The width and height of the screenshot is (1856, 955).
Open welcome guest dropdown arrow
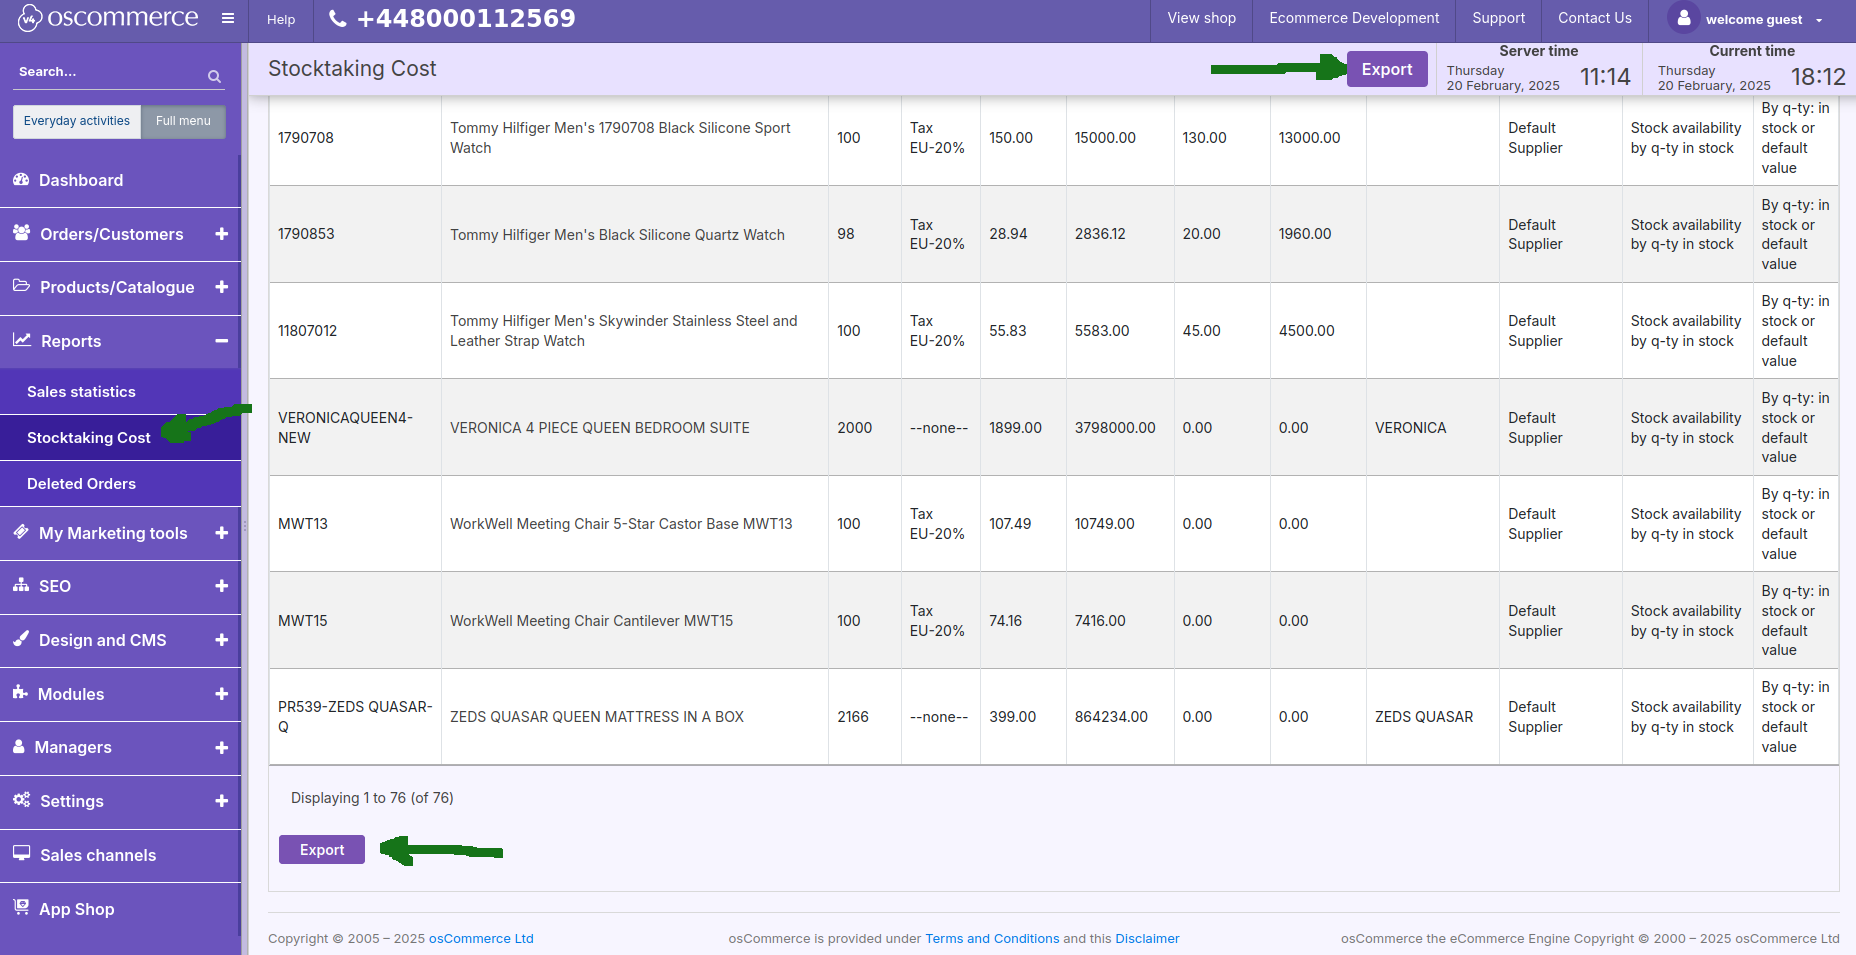point(1819,20)
